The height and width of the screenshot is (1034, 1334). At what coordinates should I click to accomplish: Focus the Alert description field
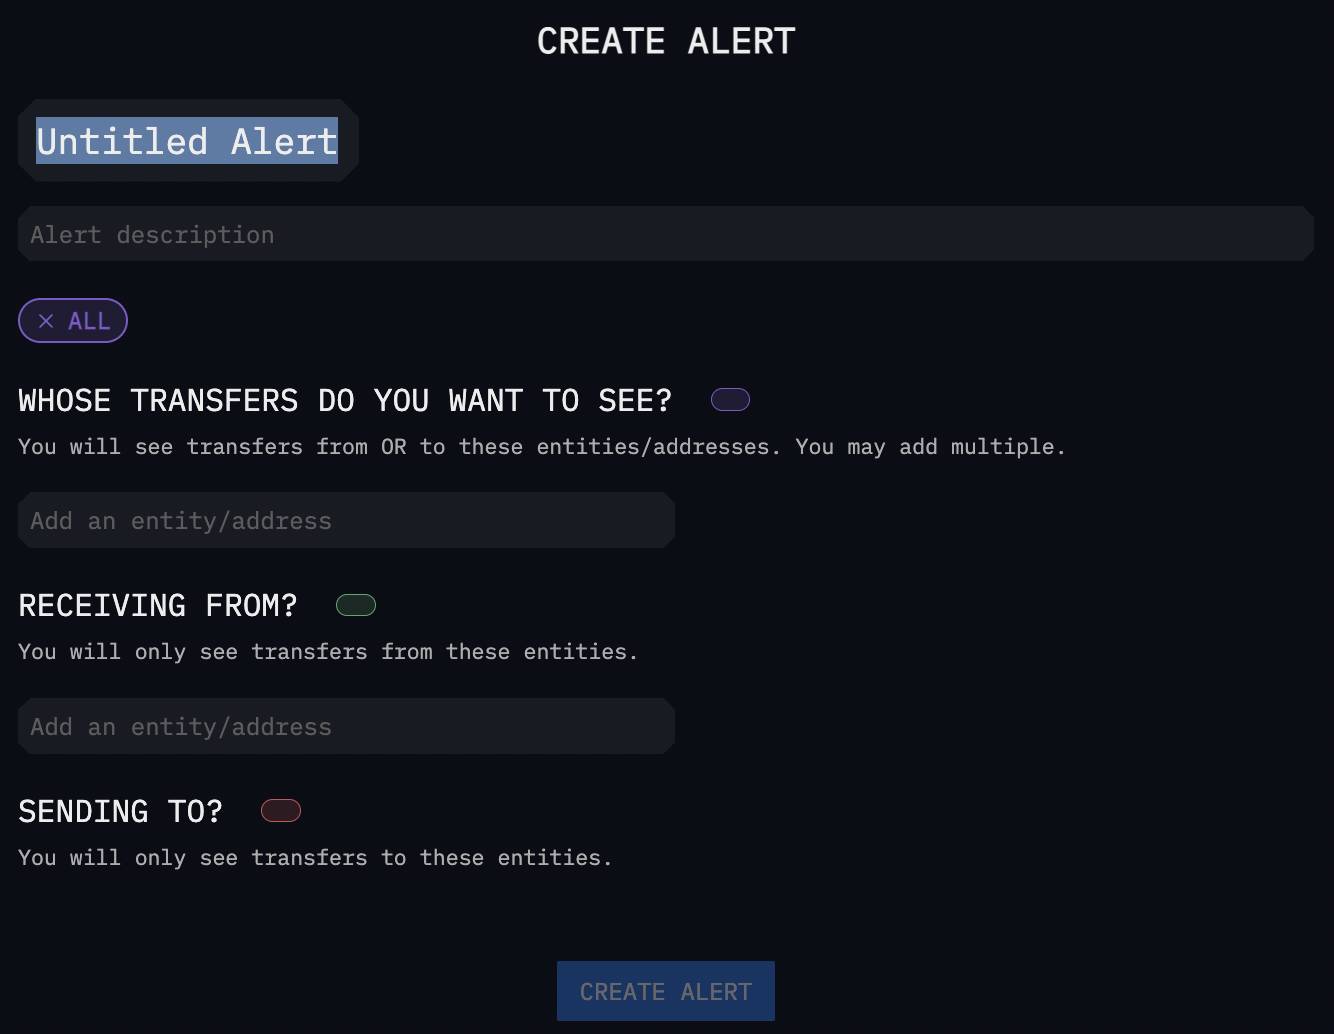tap(666, 234)
